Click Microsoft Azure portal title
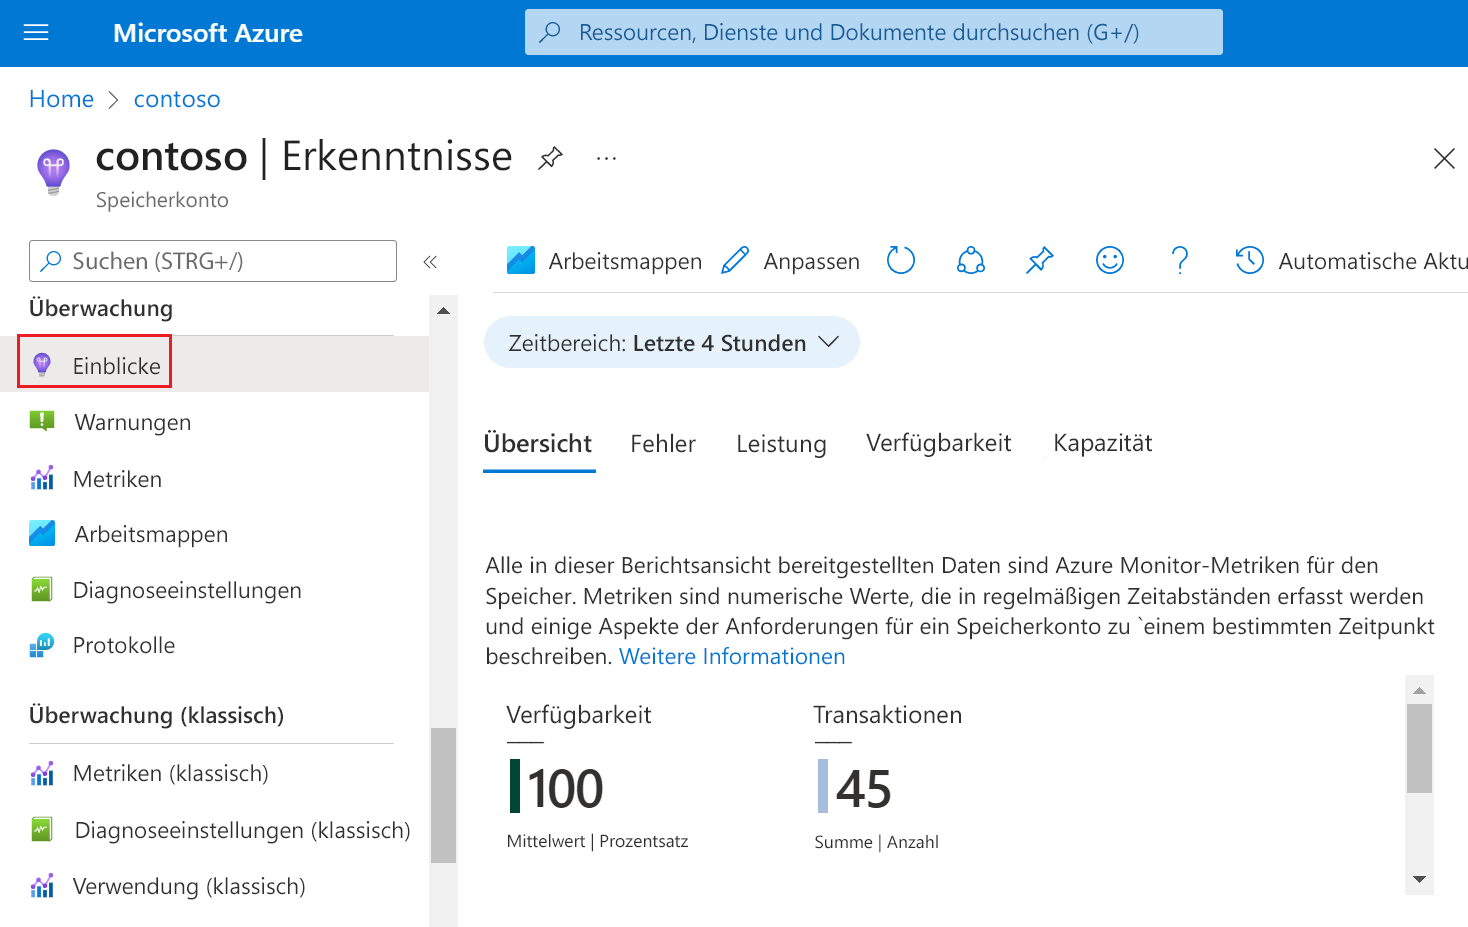Viewport: 1468px width, 927px height. pos(208,33)
